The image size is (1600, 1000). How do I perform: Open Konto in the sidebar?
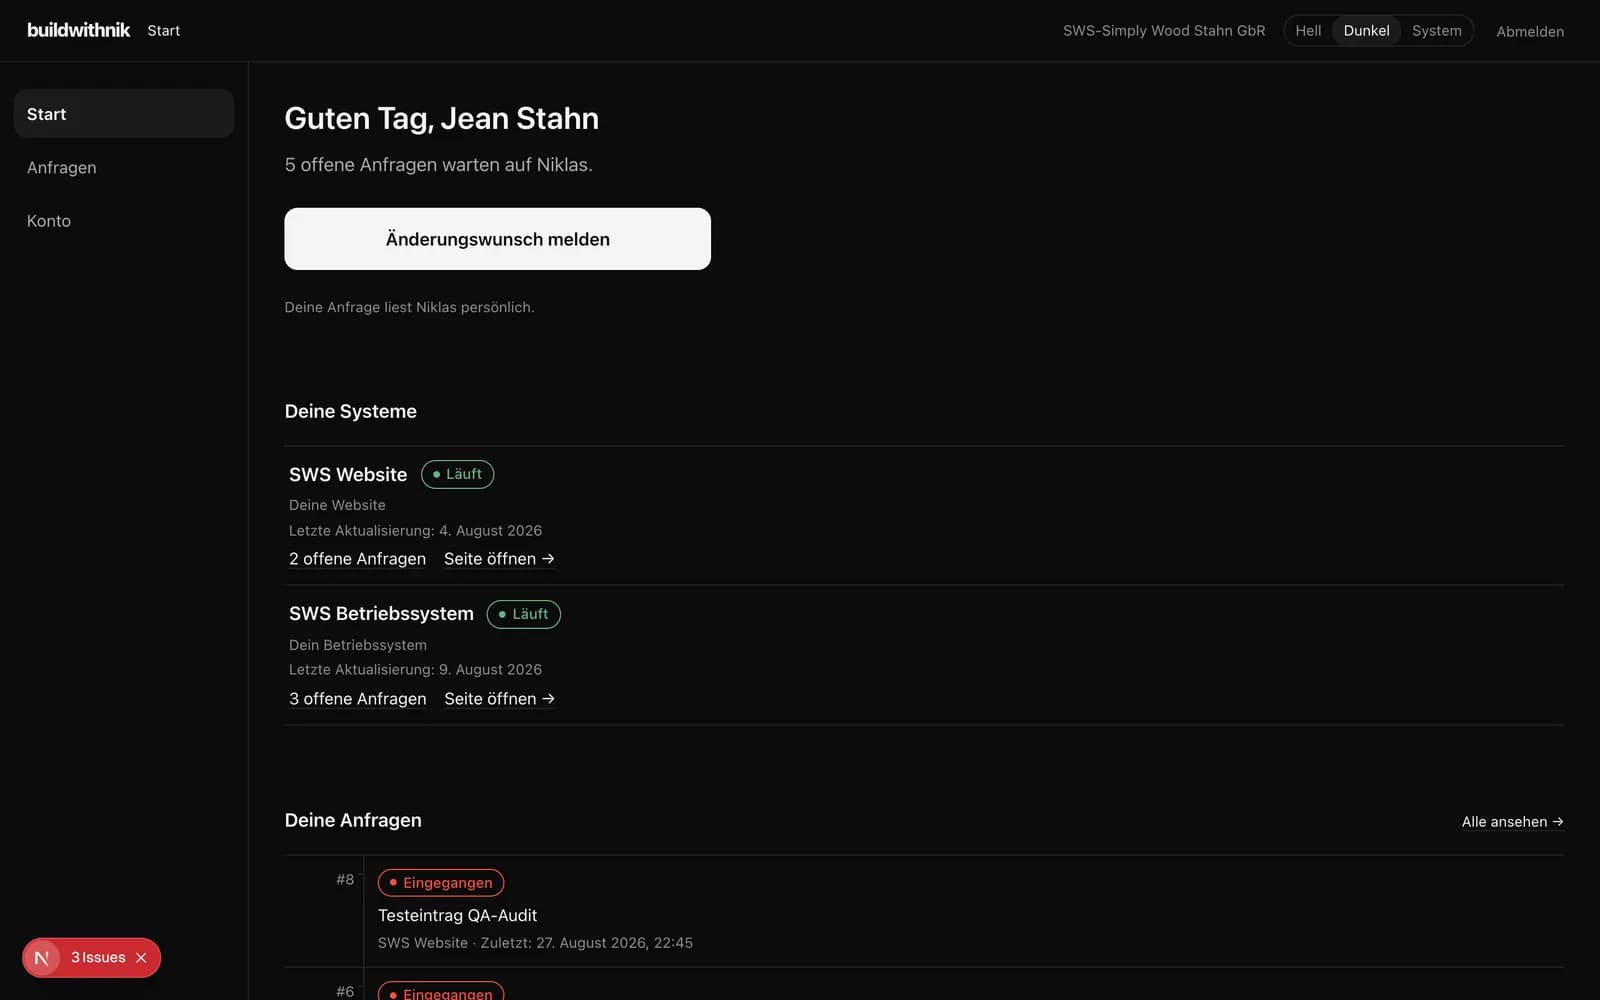pos(124,221)
